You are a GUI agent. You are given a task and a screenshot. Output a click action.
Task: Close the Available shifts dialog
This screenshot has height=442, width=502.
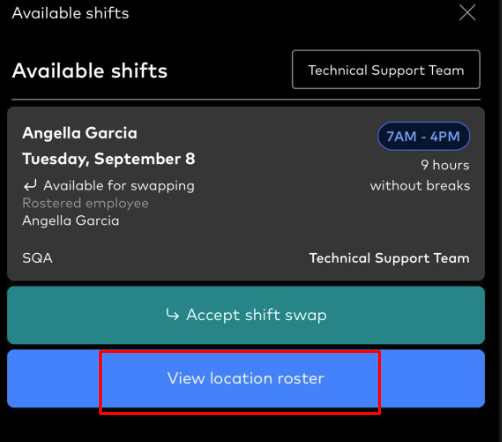tap(467, 13)
